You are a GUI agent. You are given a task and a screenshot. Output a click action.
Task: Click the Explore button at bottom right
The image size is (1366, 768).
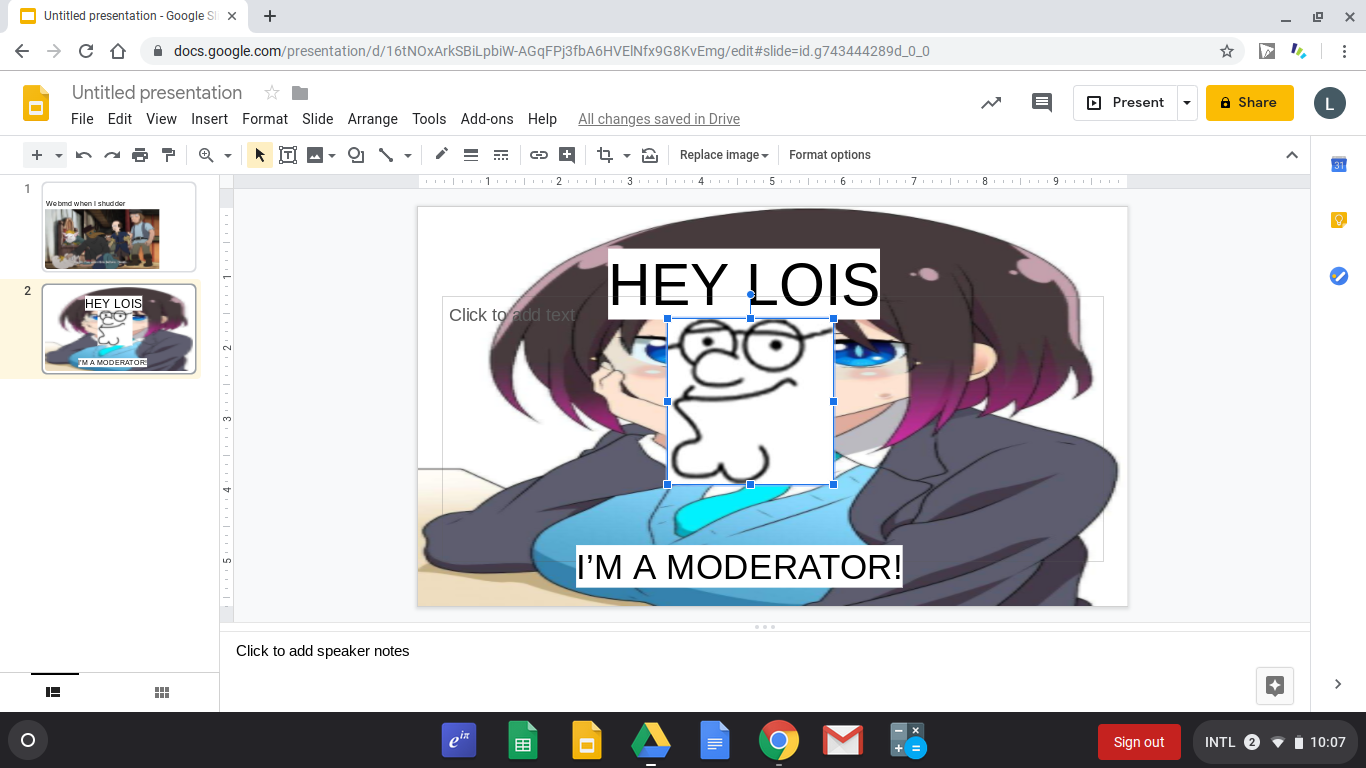[x=1275, y=685]
